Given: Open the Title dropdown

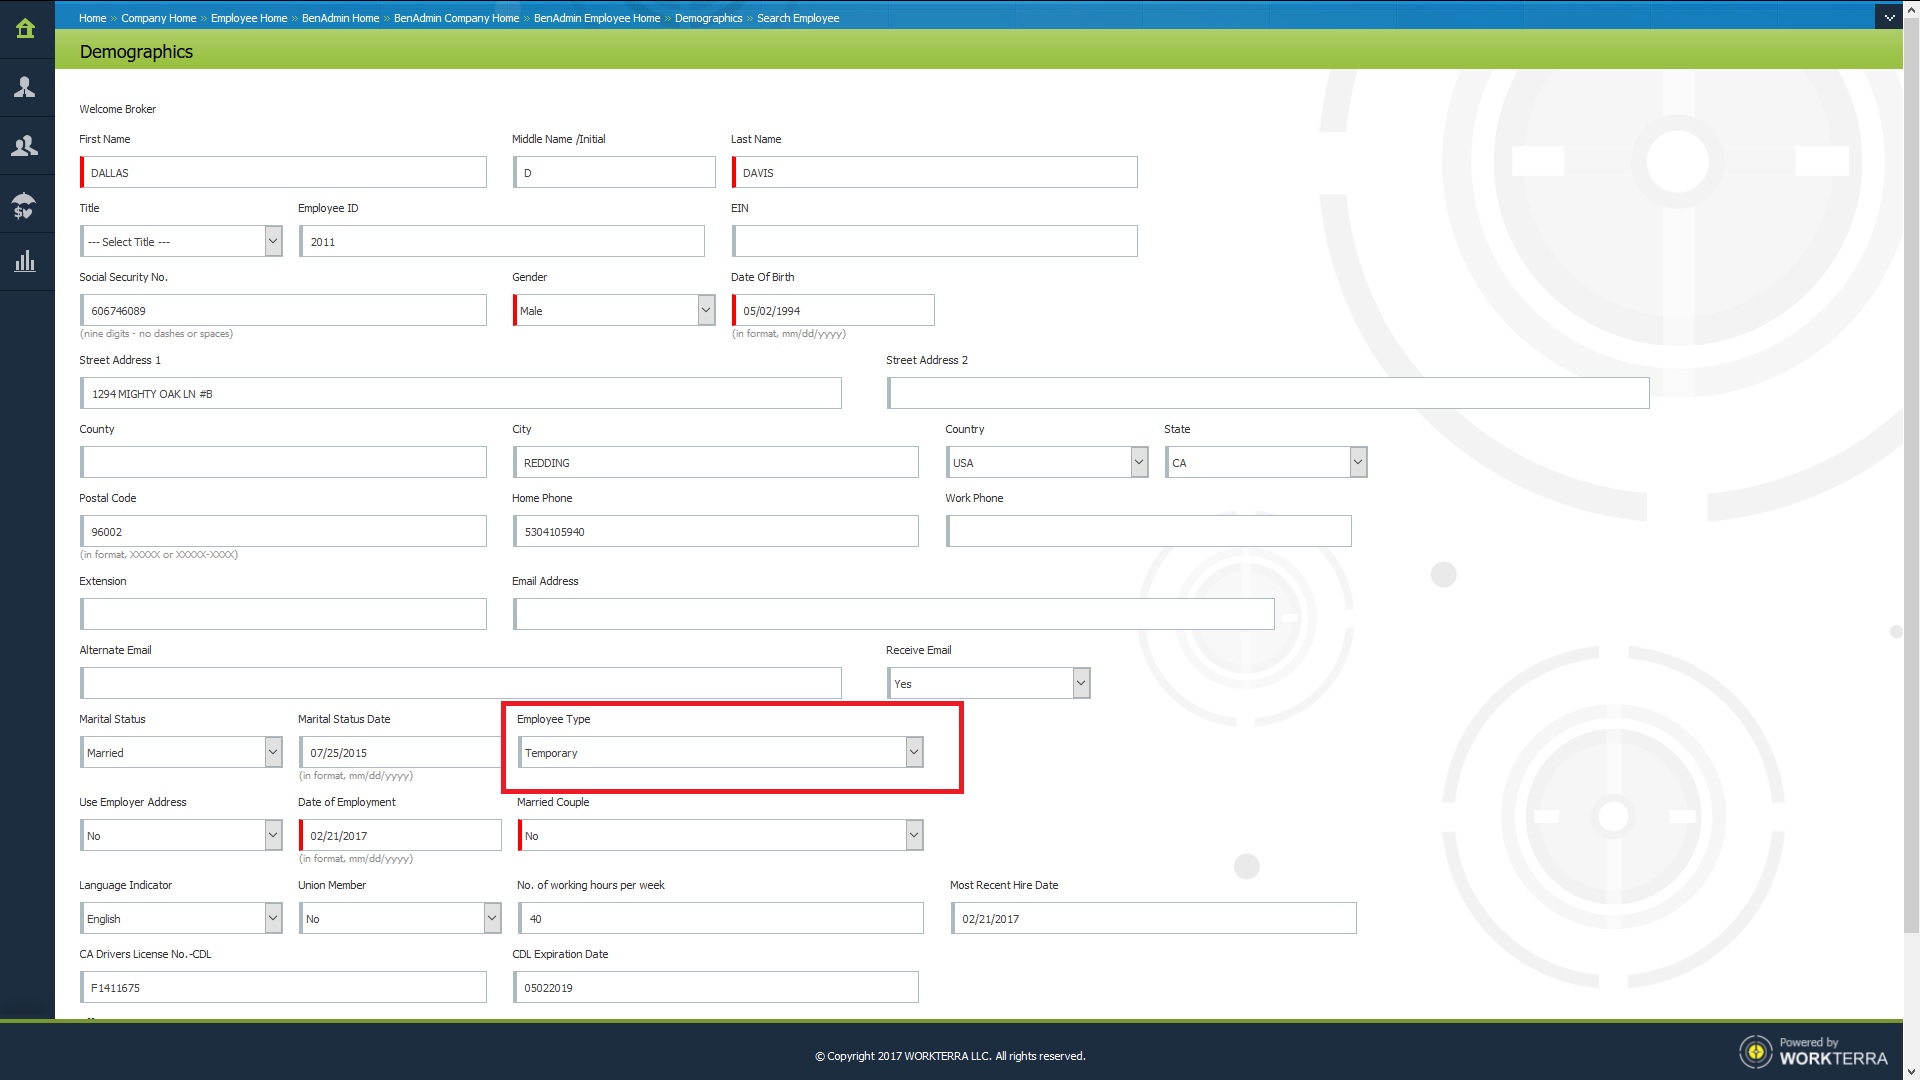Looking at the screenshot, I should click(x=181, y=241).
